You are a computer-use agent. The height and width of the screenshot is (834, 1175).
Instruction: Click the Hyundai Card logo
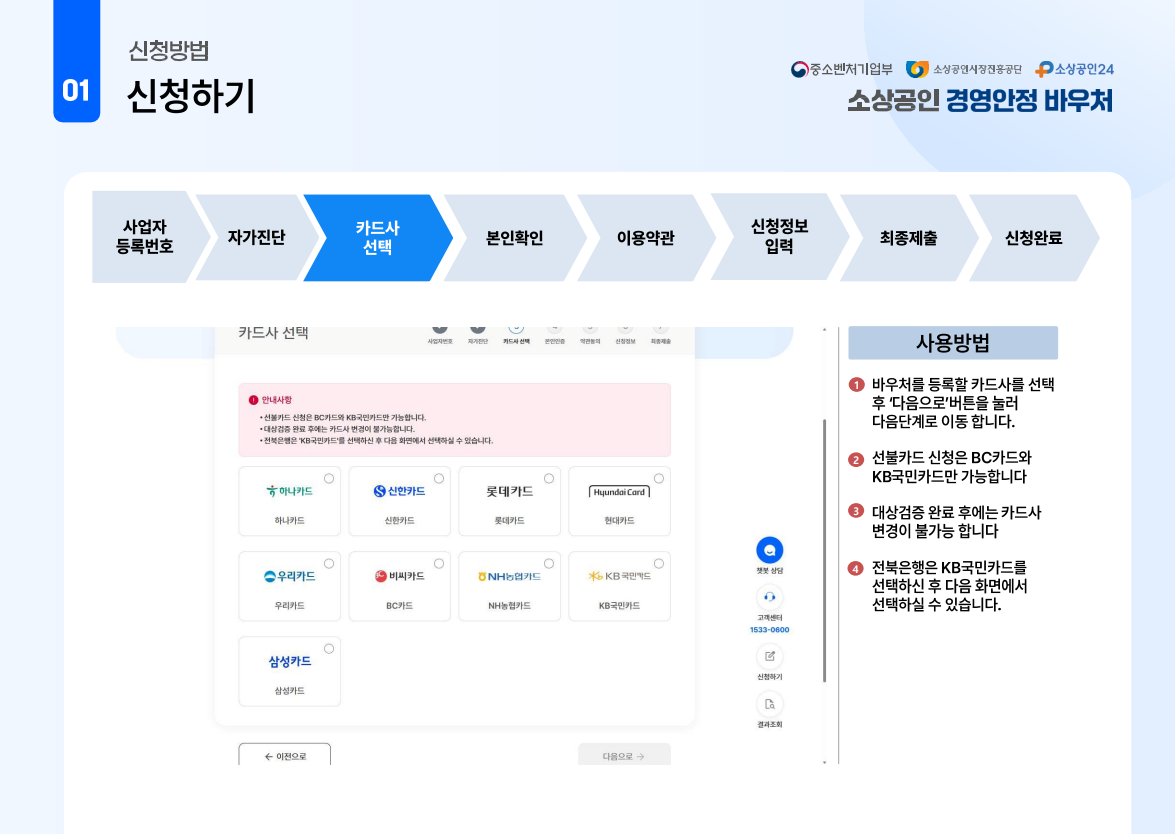click(619, 492)
